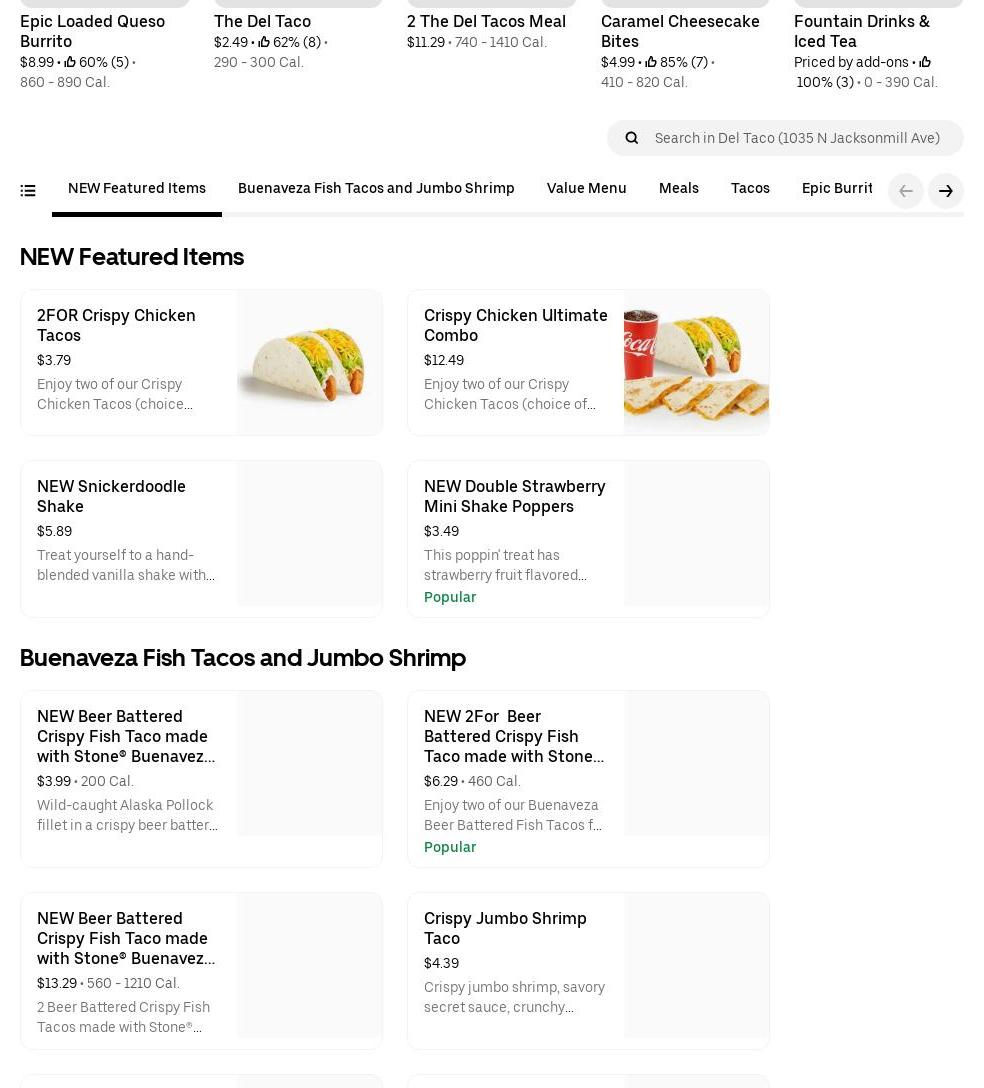
Task: Open Crispy Jumbo Shrimp Taco item
Action: [x=505, y=928]
